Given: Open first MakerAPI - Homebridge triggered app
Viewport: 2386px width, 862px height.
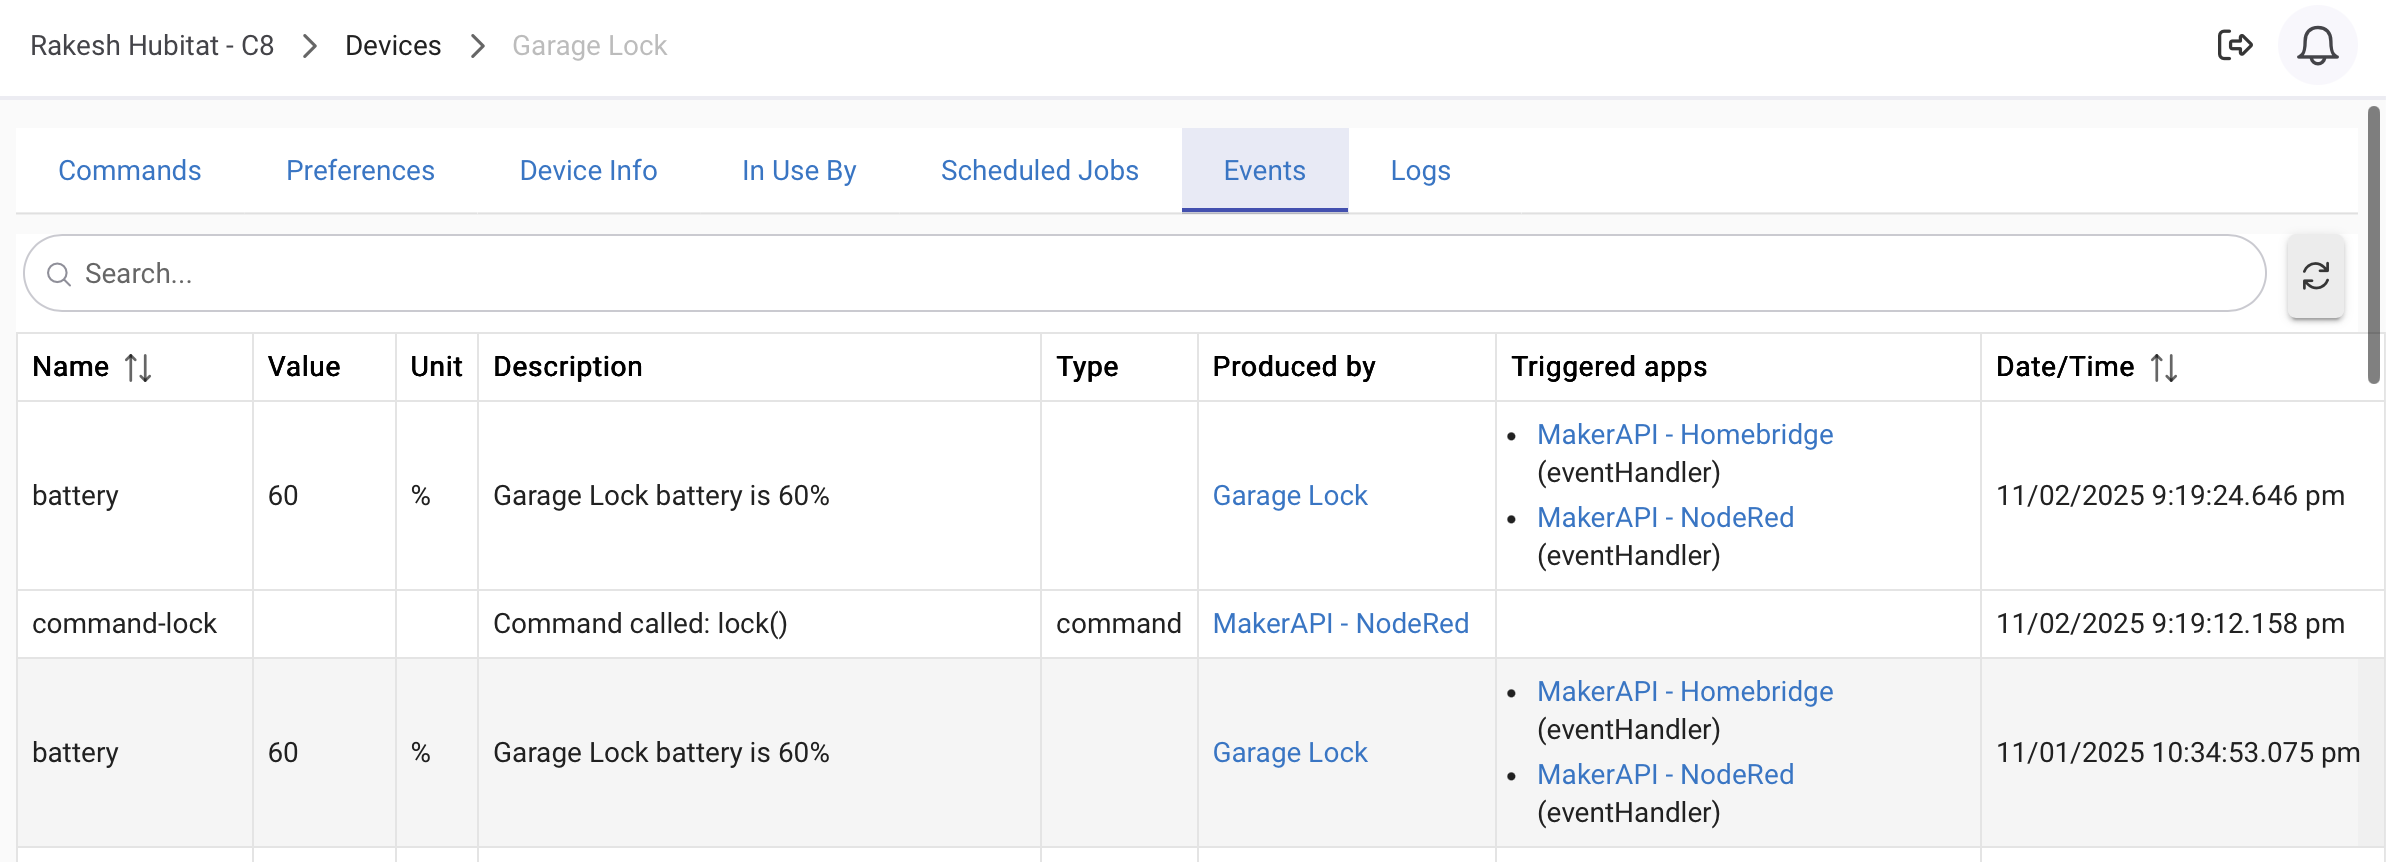Looking at the screenshot, I should coord(1684,435).
